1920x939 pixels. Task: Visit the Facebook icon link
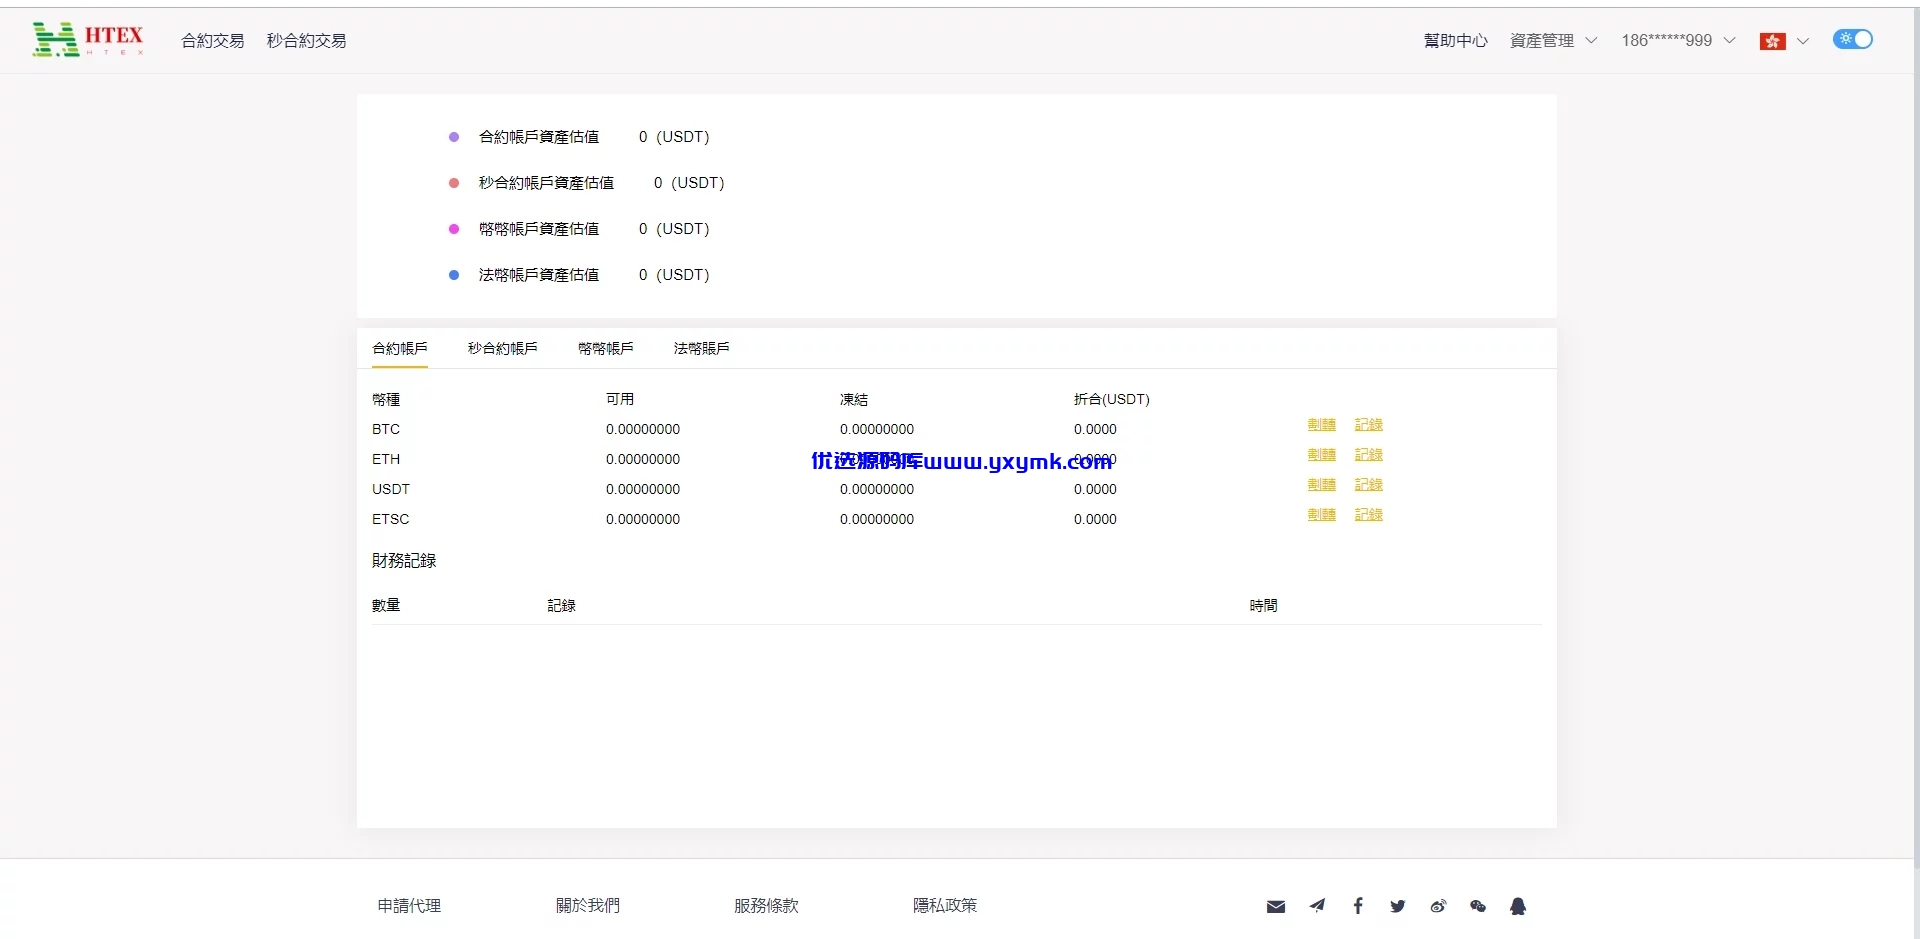click(1357, 905)
